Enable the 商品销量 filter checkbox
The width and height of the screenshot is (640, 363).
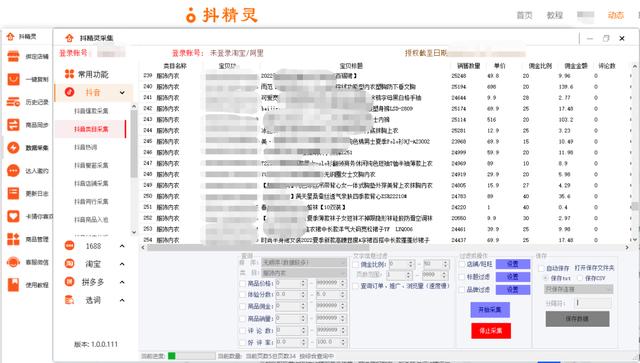point(242,318)
